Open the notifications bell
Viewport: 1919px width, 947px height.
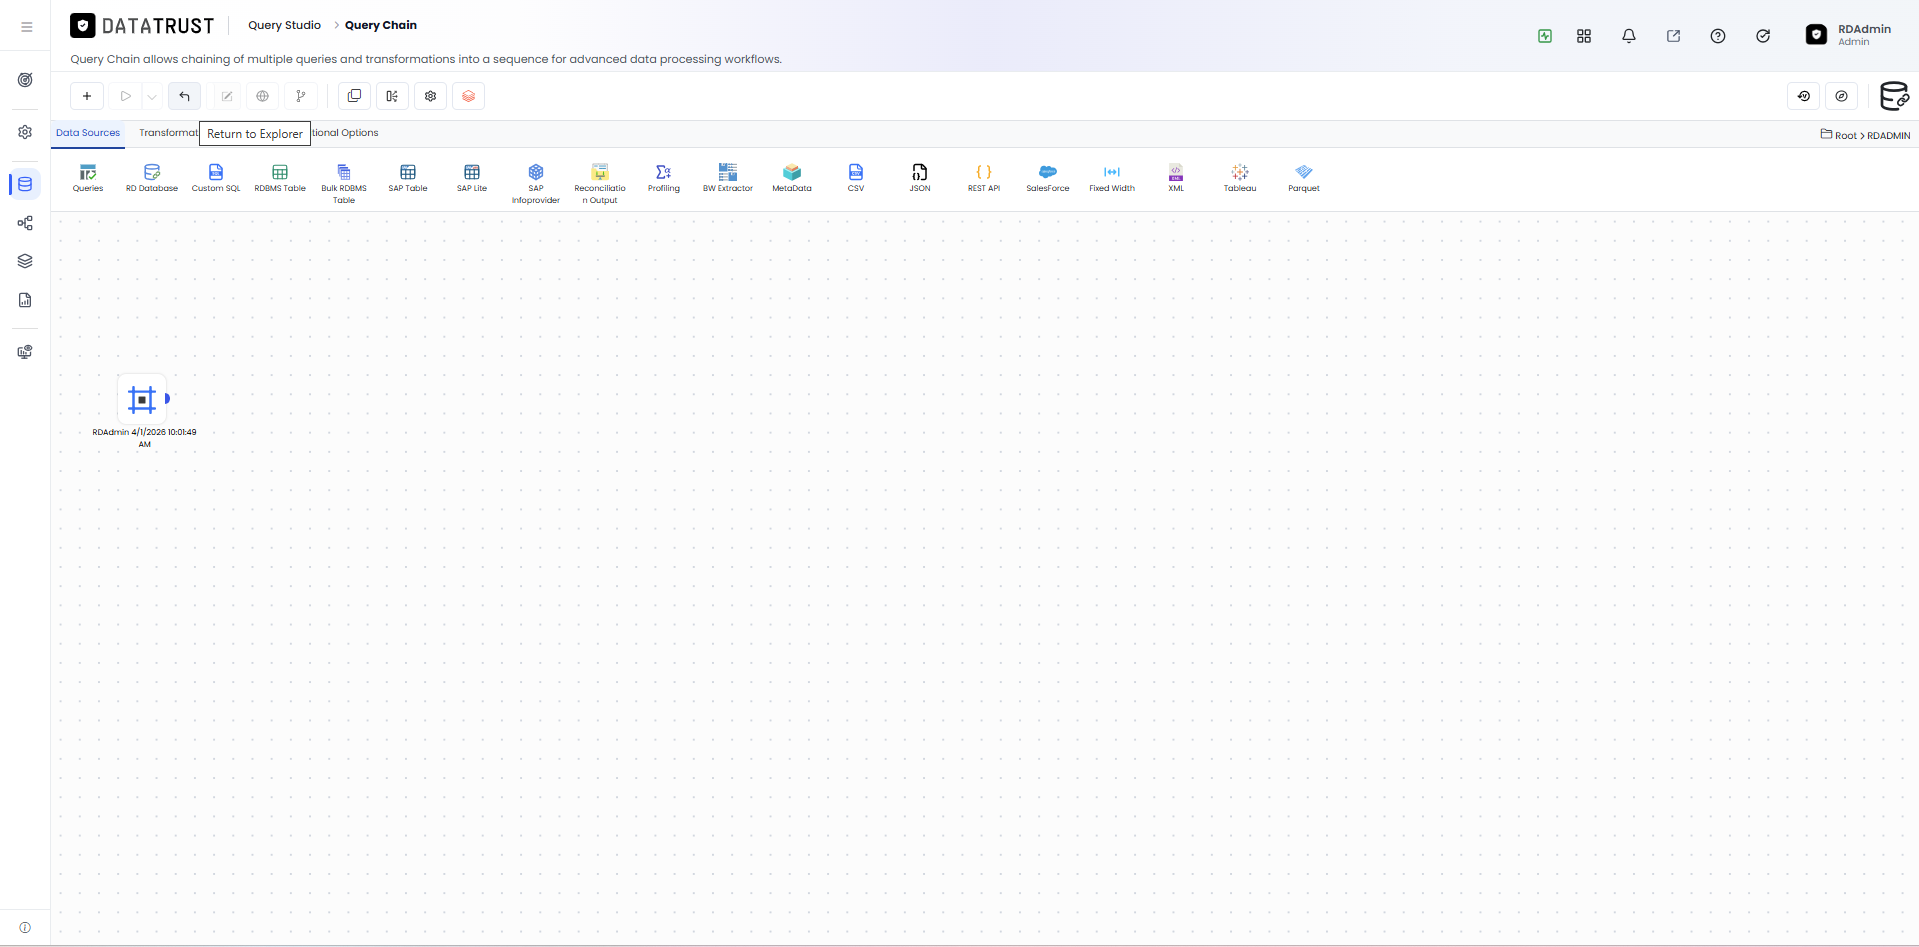point(1629,36)
